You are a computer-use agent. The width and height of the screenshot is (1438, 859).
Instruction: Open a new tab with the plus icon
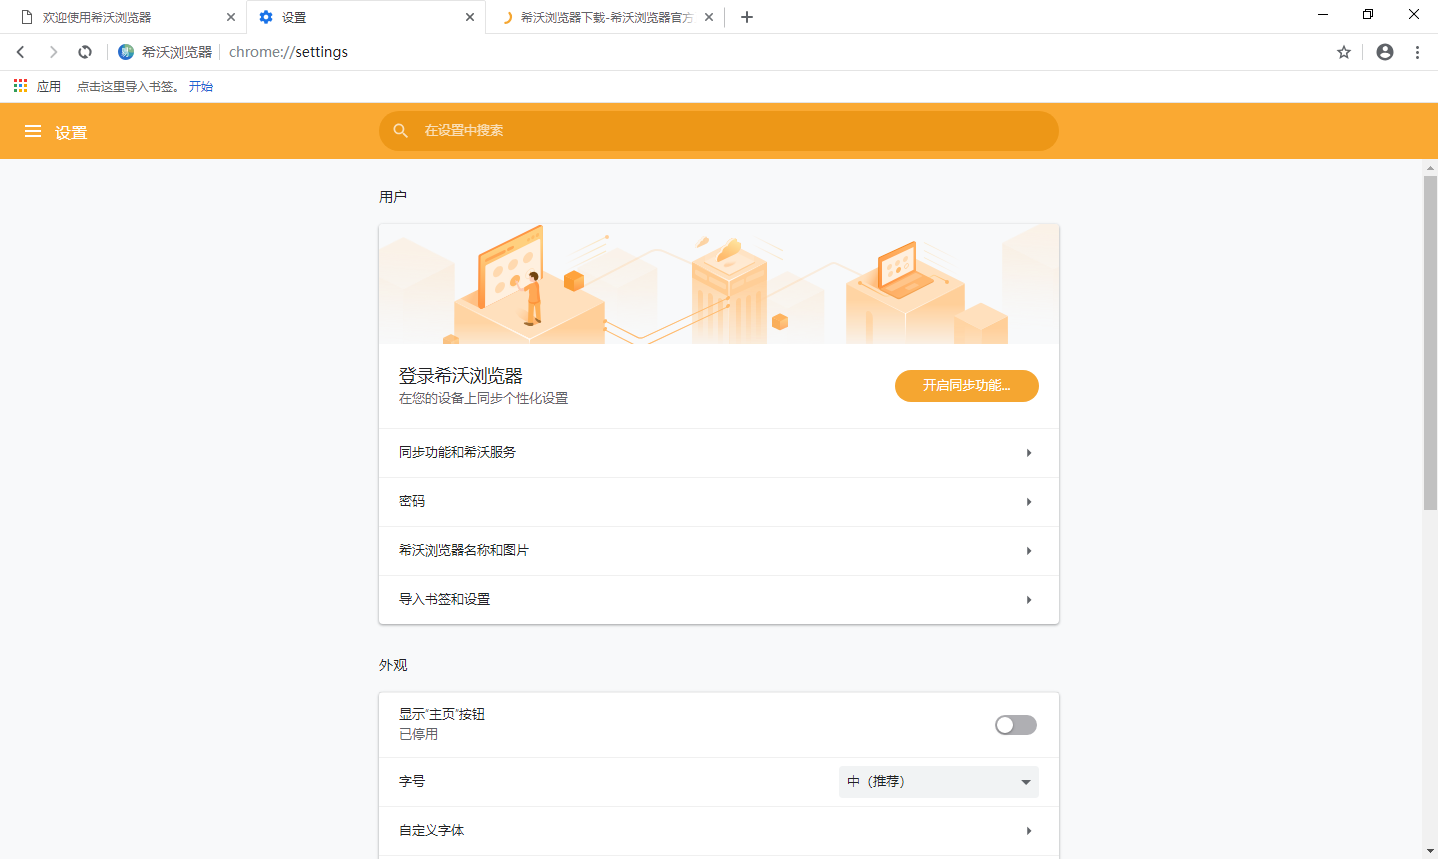tap(746, 16)
